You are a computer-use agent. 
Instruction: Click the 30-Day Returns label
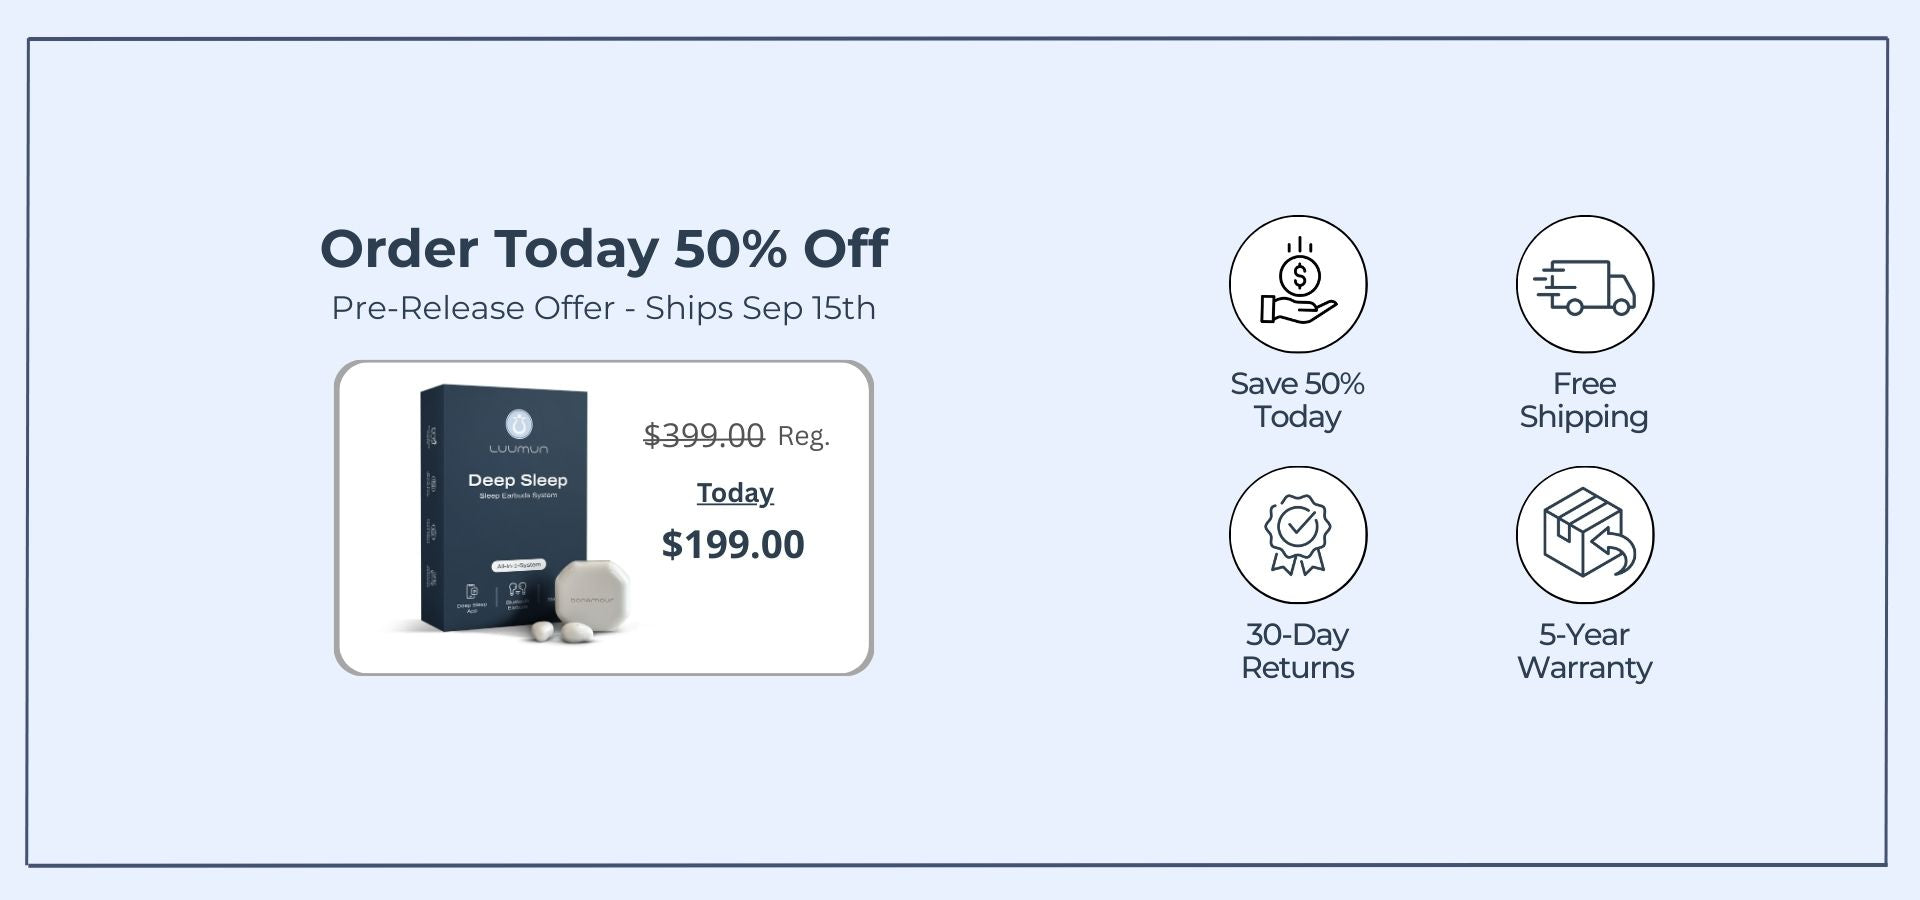click(x=1298, y=651)
